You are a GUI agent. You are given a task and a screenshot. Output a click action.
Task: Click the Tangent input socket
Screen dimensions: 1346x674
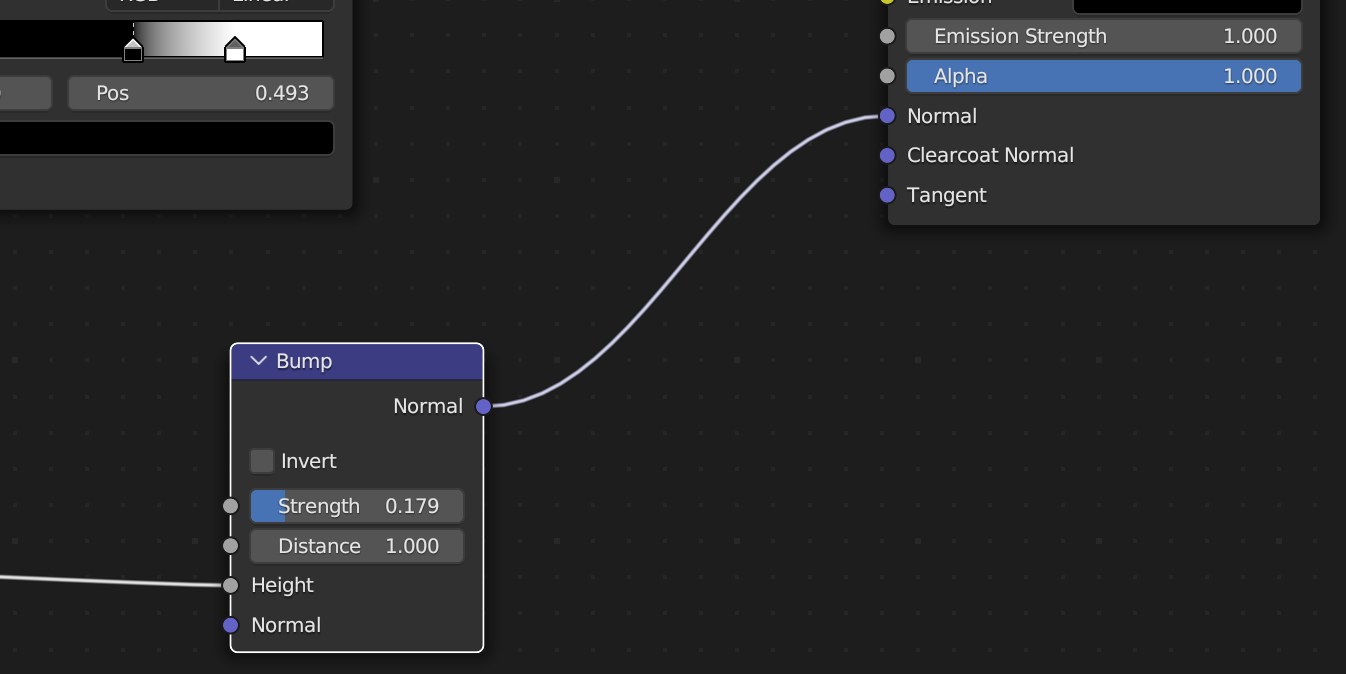887,195
